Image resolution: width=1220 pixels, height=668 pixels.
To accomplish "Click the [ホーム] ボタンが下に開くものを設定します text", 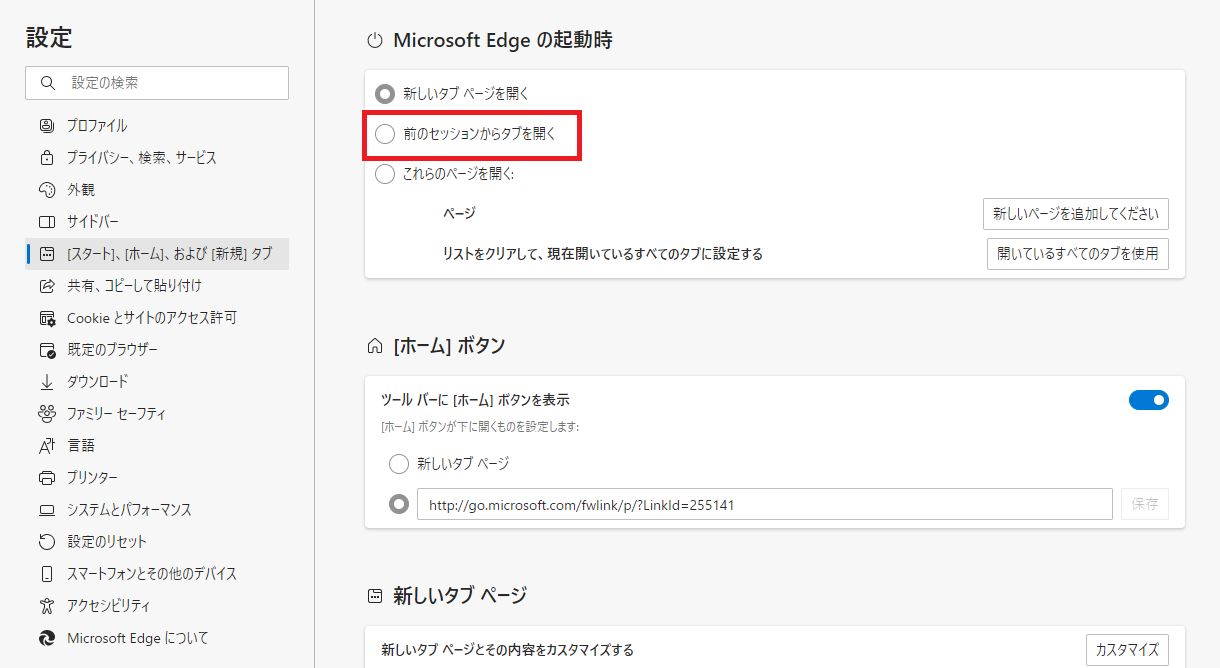I will pos(480,427).
